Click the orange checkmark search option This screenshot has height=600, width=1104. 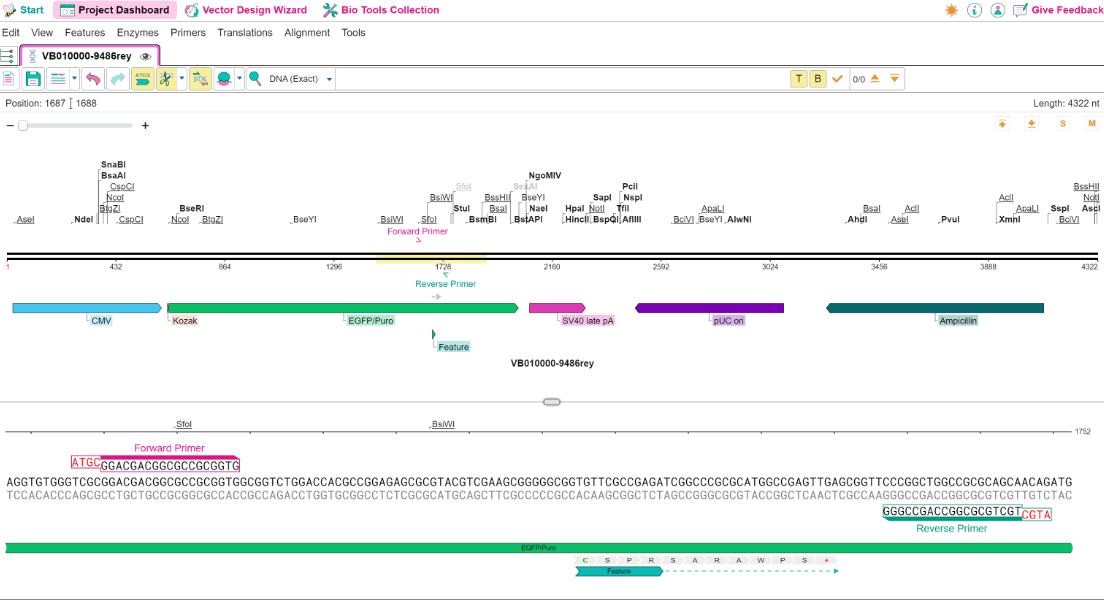click(837, 79)
